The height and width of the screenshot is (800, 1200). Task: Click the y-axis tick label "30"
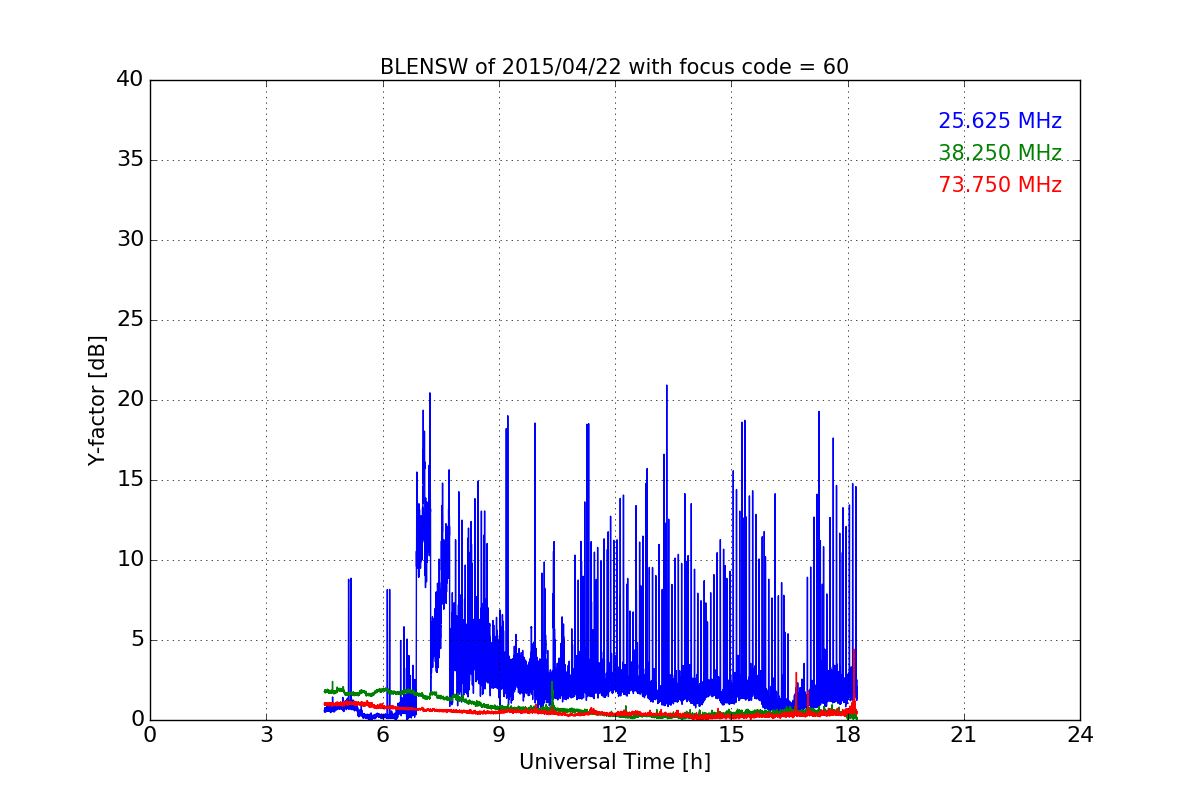130,240
